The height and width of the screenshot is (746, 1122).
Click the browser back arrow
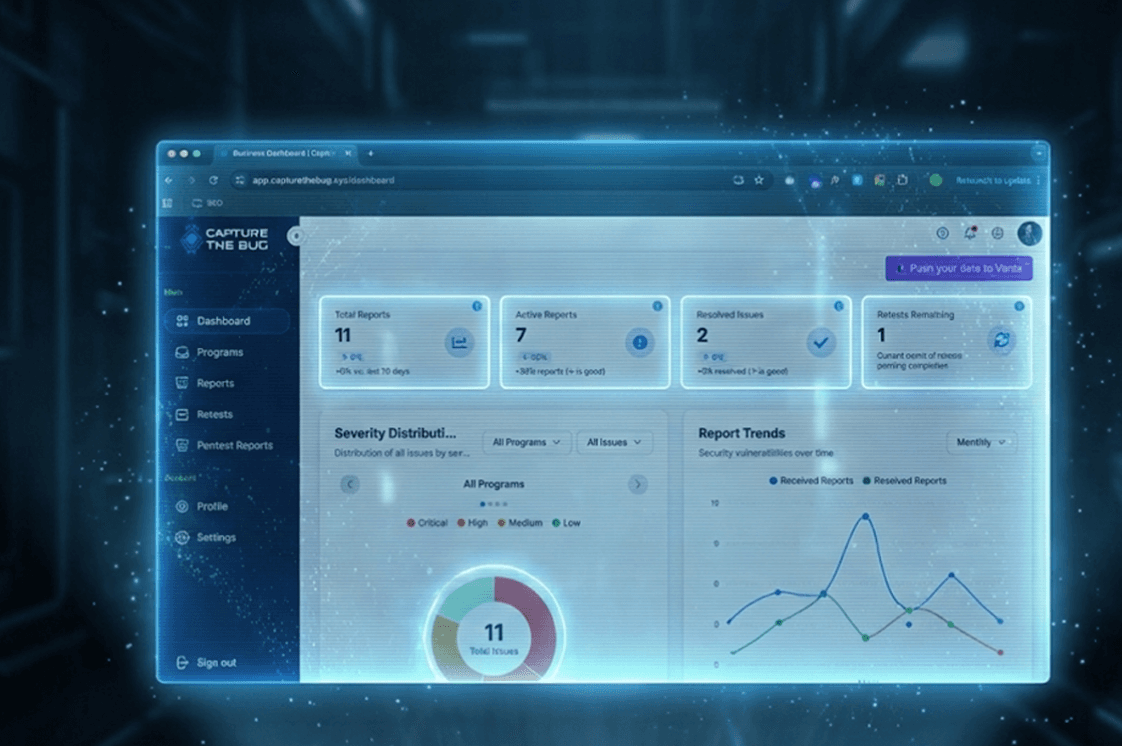pos(169,180)
